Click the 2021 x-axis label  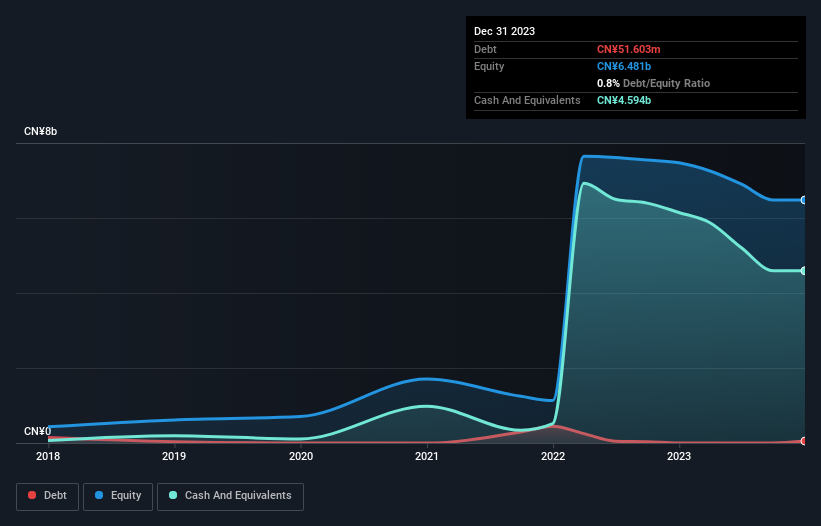427,456
